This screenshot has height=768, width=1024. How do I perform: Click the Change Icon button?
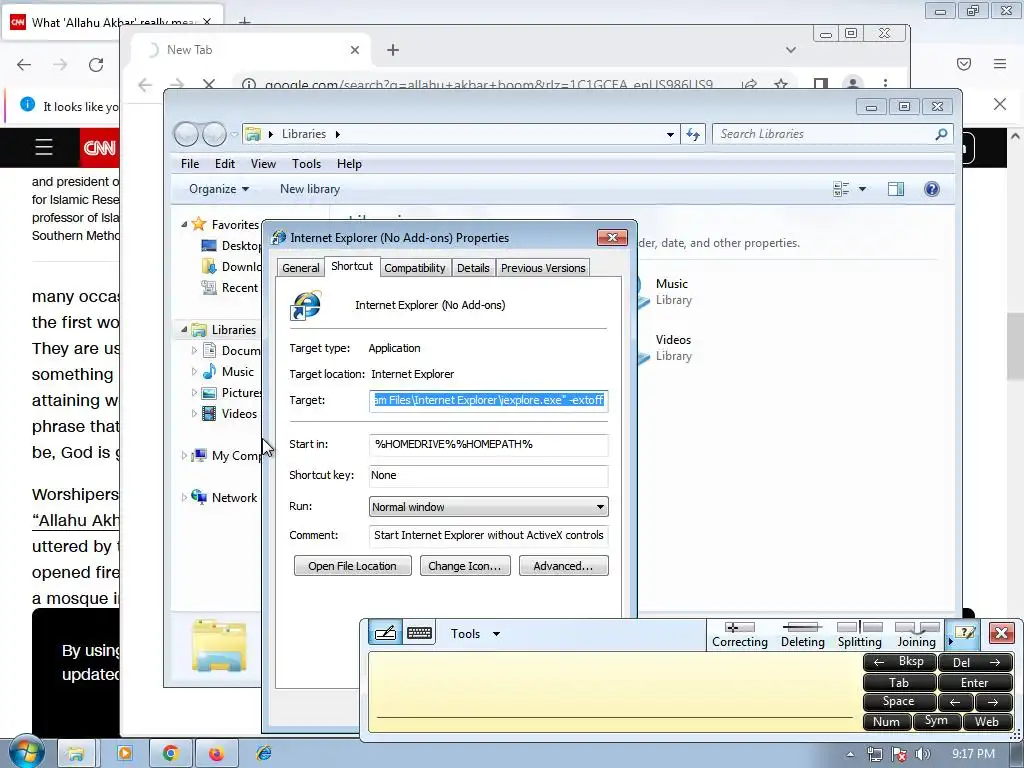pyautogui.click(x=465, y=566)
